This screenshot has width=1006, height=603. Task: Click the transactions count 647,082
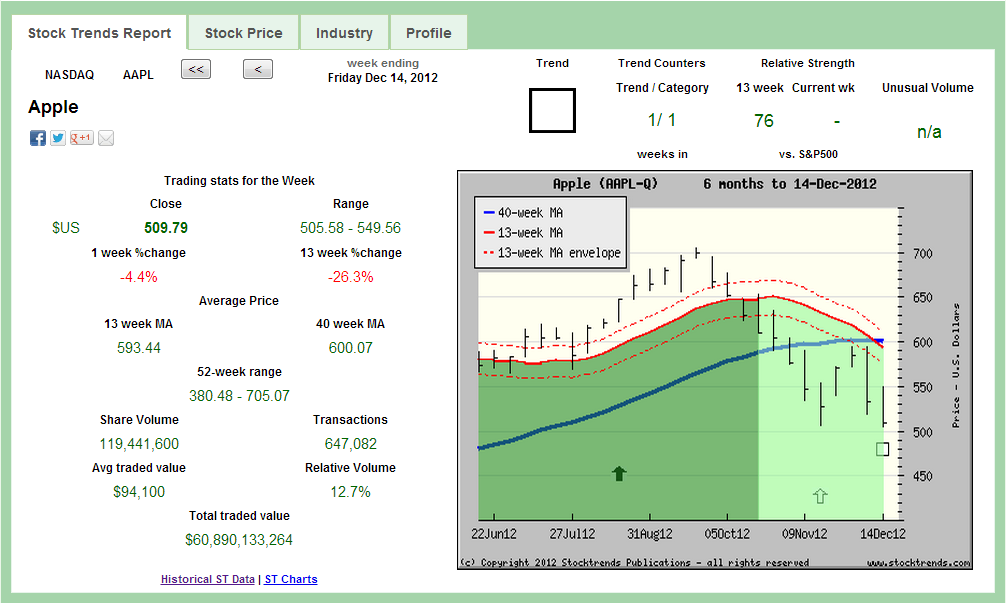coord(350,444)
